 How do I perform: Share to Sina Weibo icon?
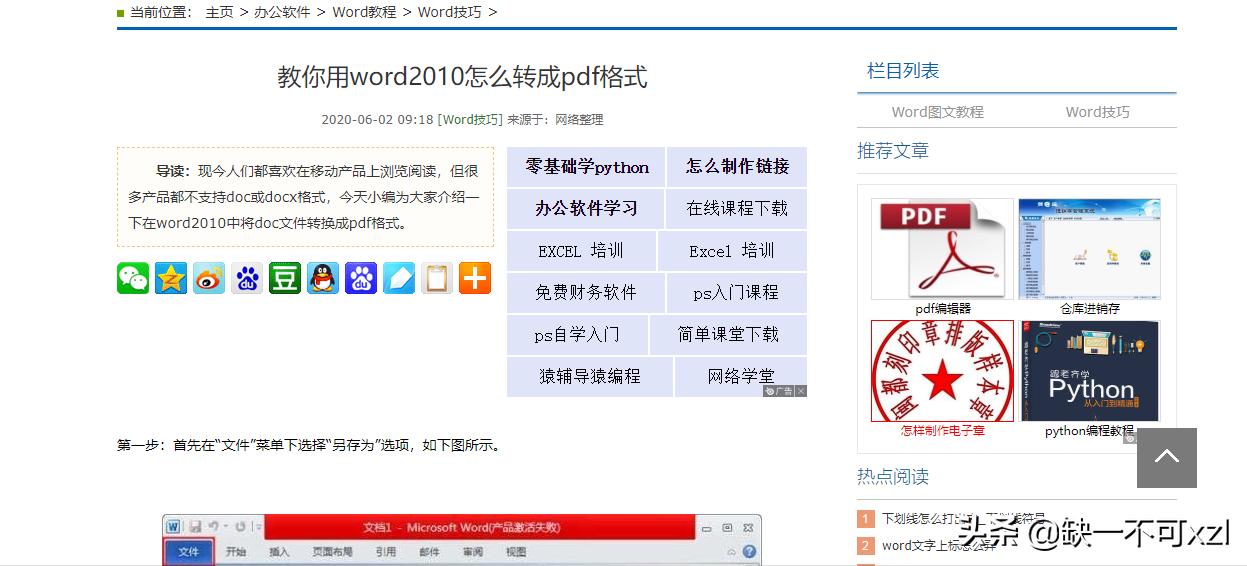click(209, 277)
